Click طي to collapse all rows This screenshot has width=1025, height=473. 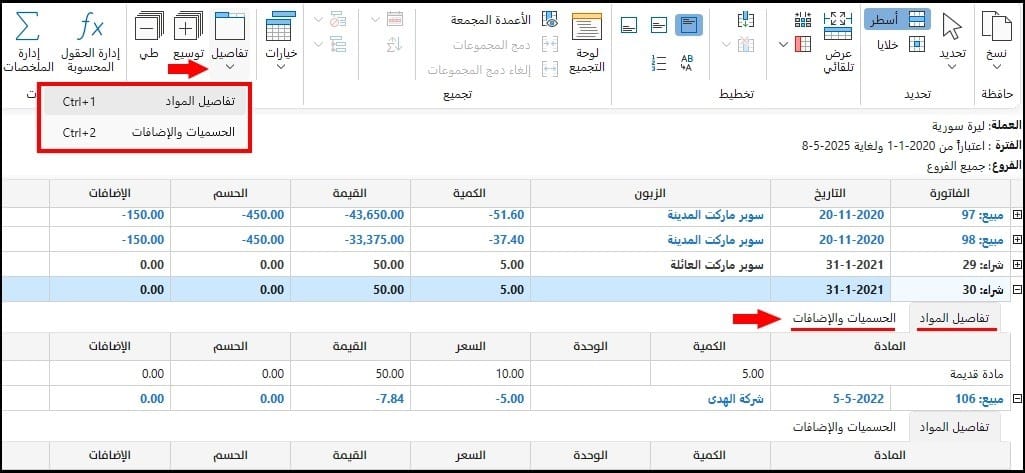pos(149,37)
